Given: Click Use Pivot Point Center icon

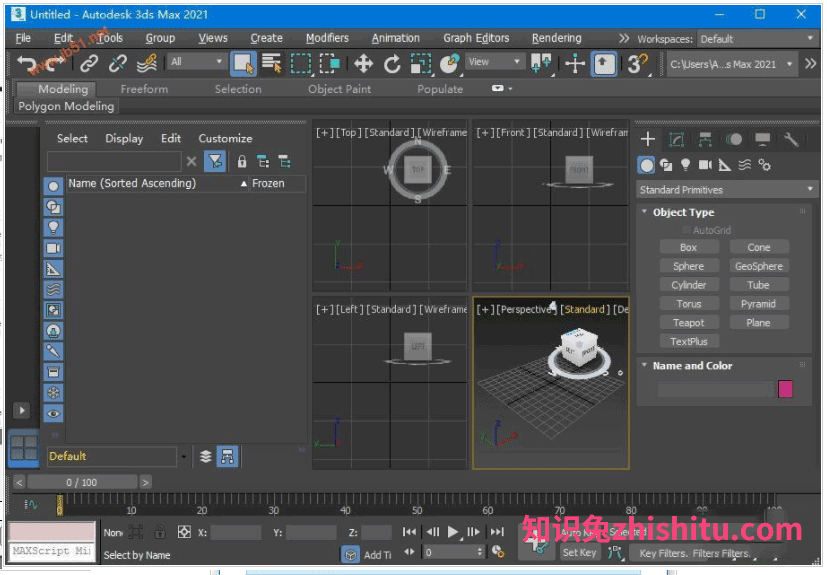Looking at the screenshot, I should tap(542, 64).
